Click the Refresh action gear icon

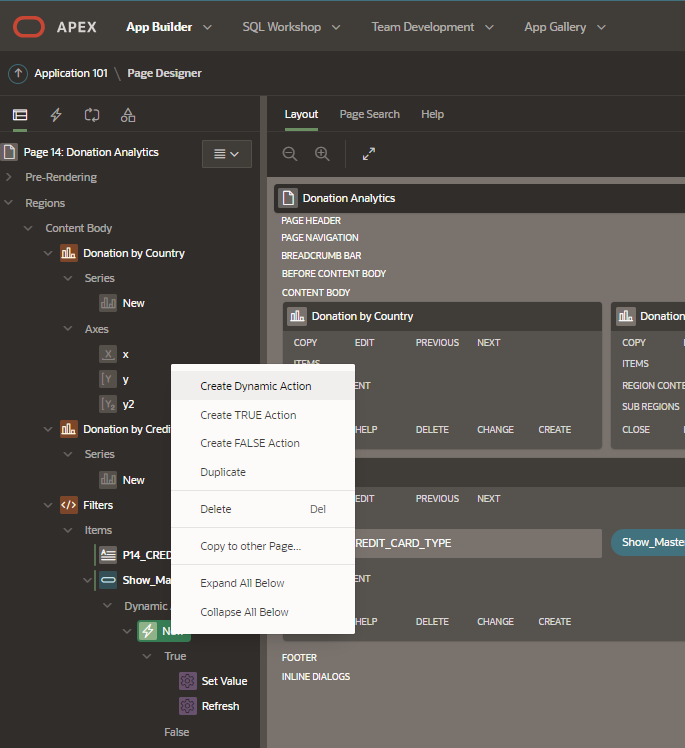(187, 706)
